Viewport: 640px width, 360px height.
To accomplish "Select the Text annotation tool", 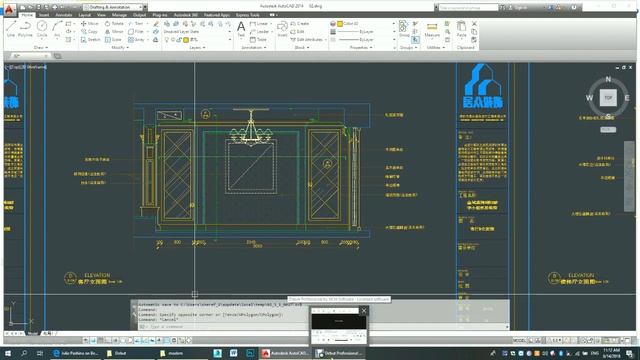I will click(241, 29).
